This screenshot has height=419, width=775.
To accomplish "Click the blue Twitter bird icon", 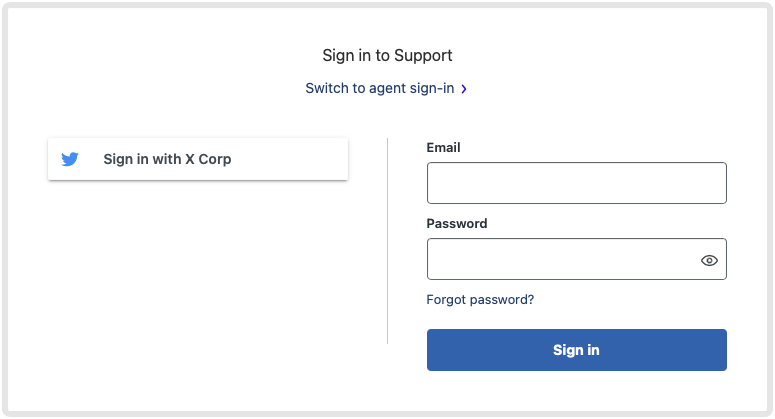I will pyautogui.click(x=70, y=159).
